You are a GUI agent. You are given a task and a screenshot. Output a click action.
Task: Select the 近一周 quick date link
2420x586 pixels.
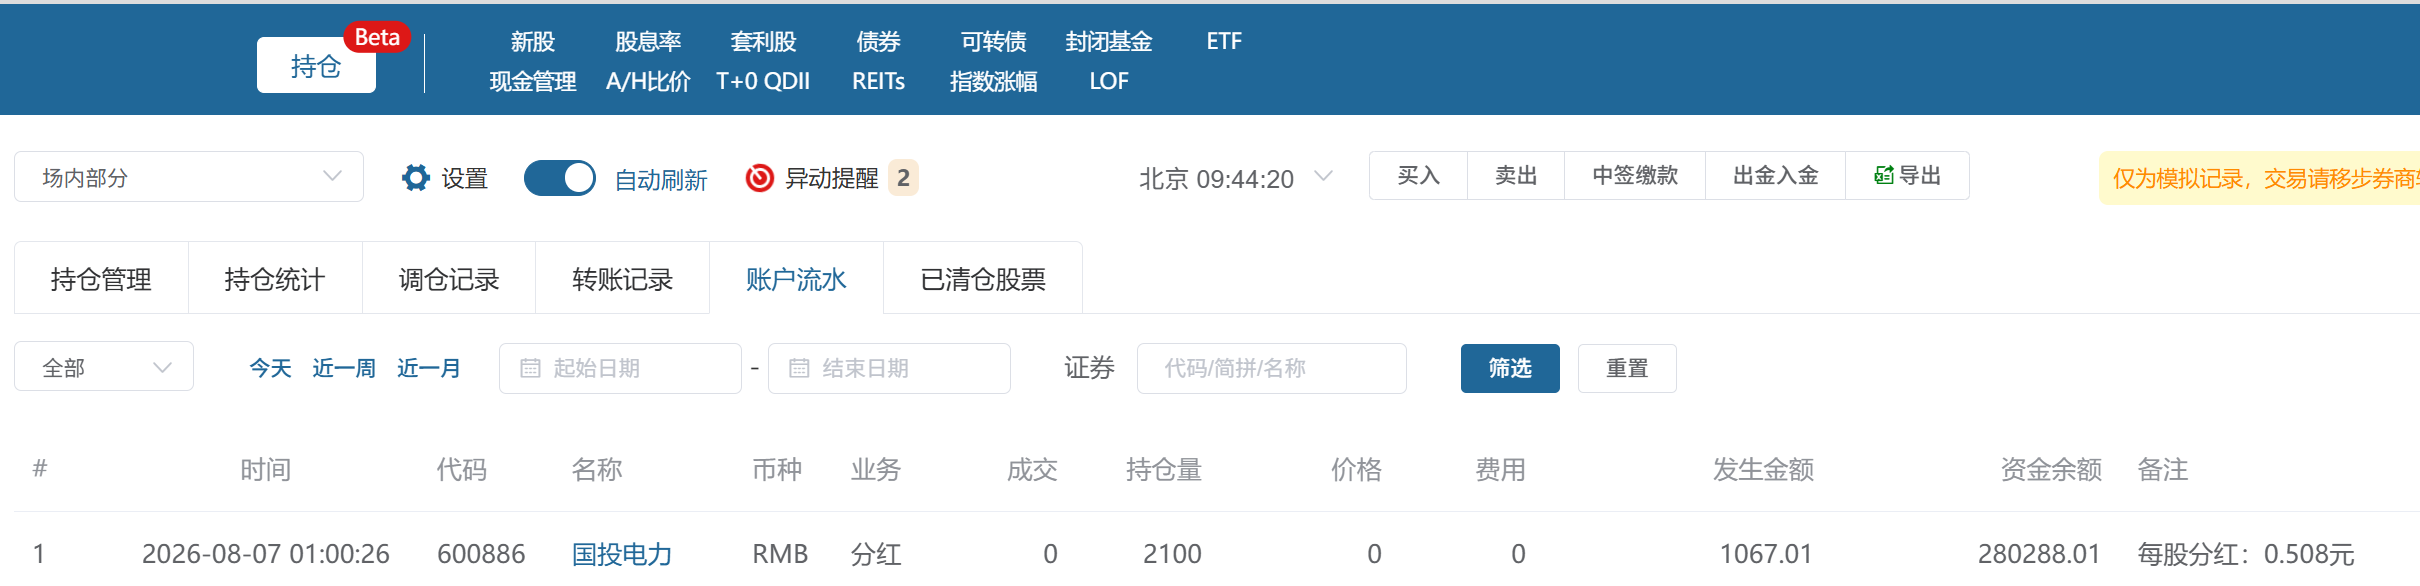point(344,368)
